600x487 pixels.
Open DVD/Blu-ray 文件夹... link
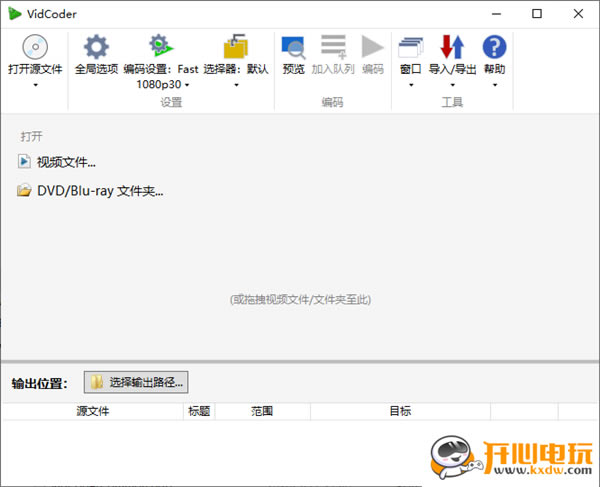(x=100, y=191)
